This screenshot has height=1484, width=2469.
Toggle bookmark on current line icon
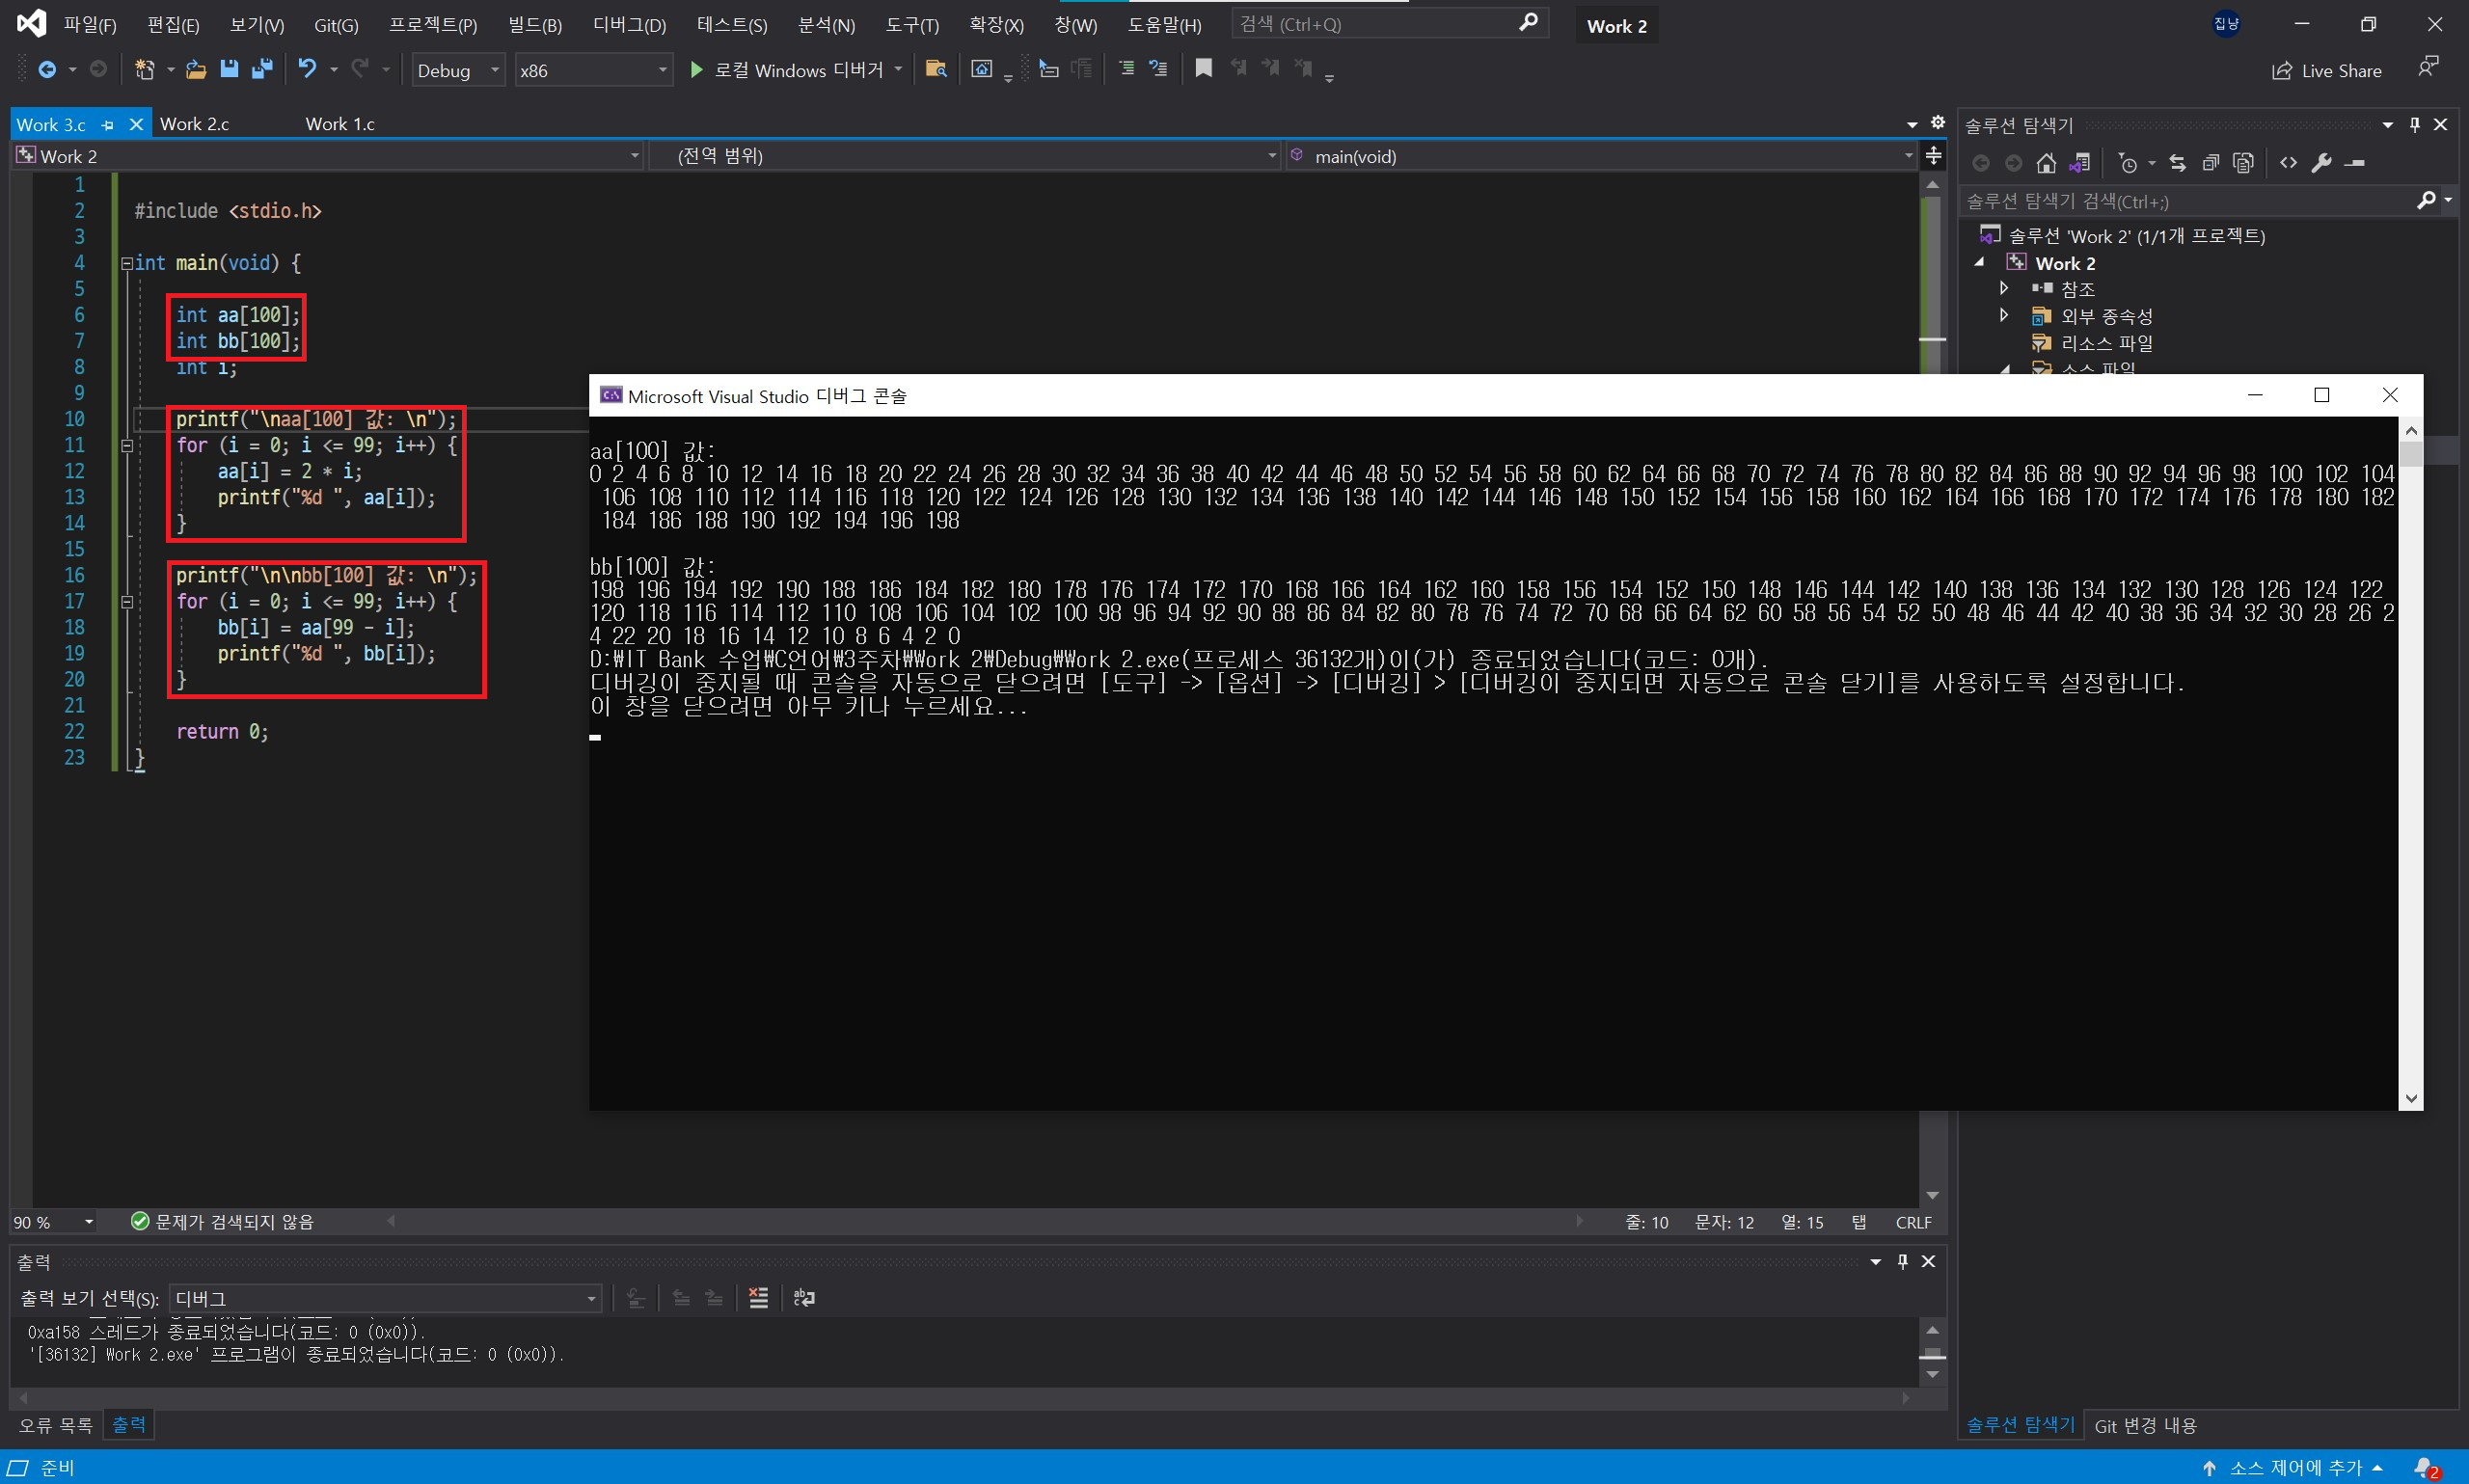pyautogui.click(x=1203, y=69)
